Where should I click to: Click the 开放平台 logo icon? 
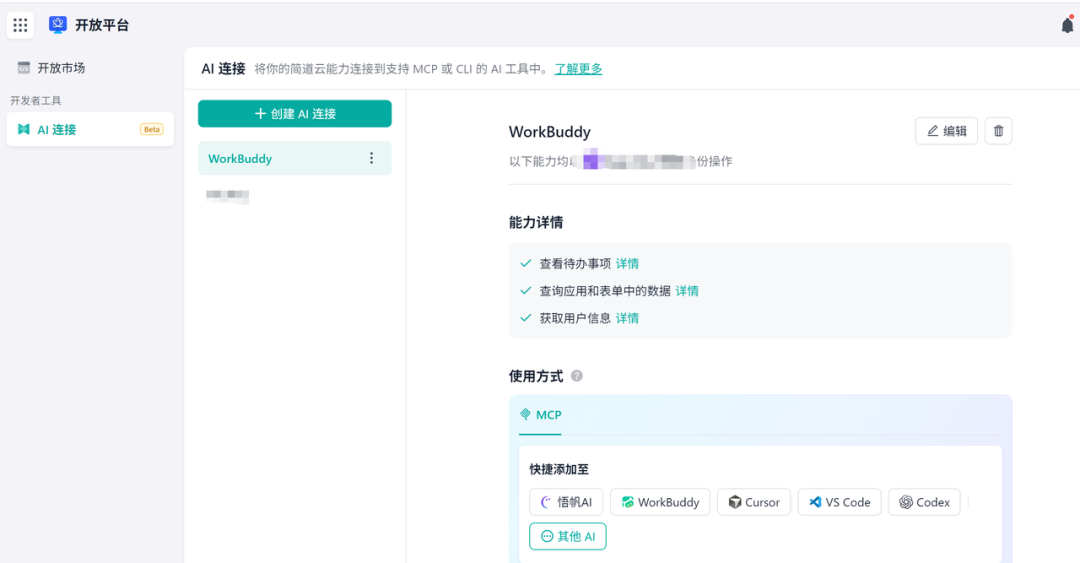point(58,25)
